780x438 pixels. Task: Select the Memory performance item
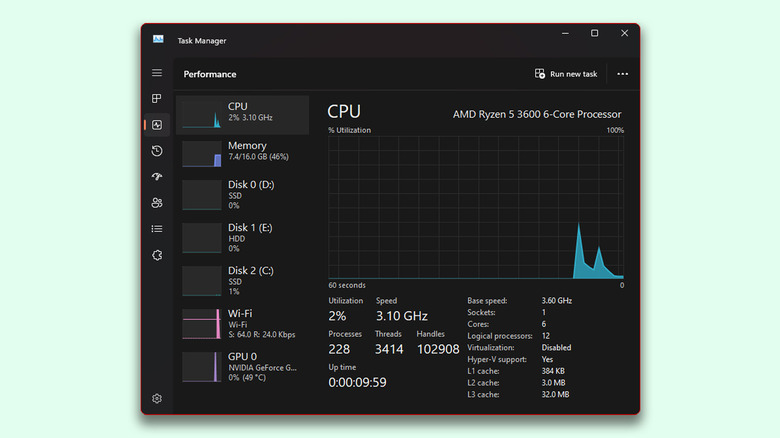click(241, 152)
